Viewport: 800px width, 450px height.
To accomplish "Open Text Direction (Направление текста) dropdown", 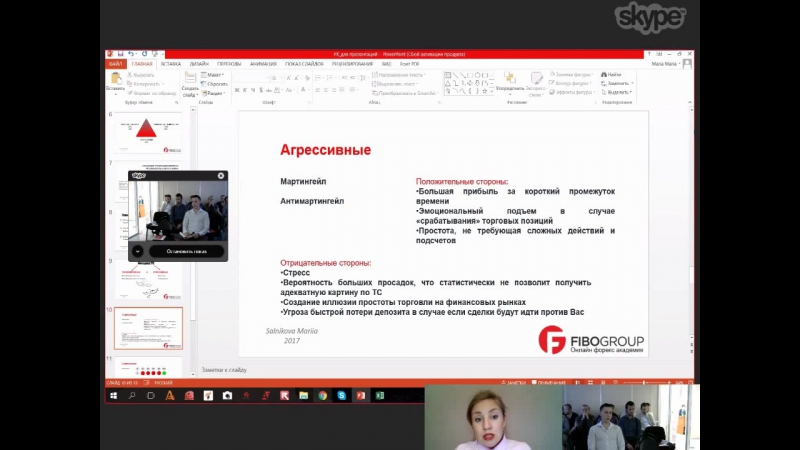I will point(399,75).
